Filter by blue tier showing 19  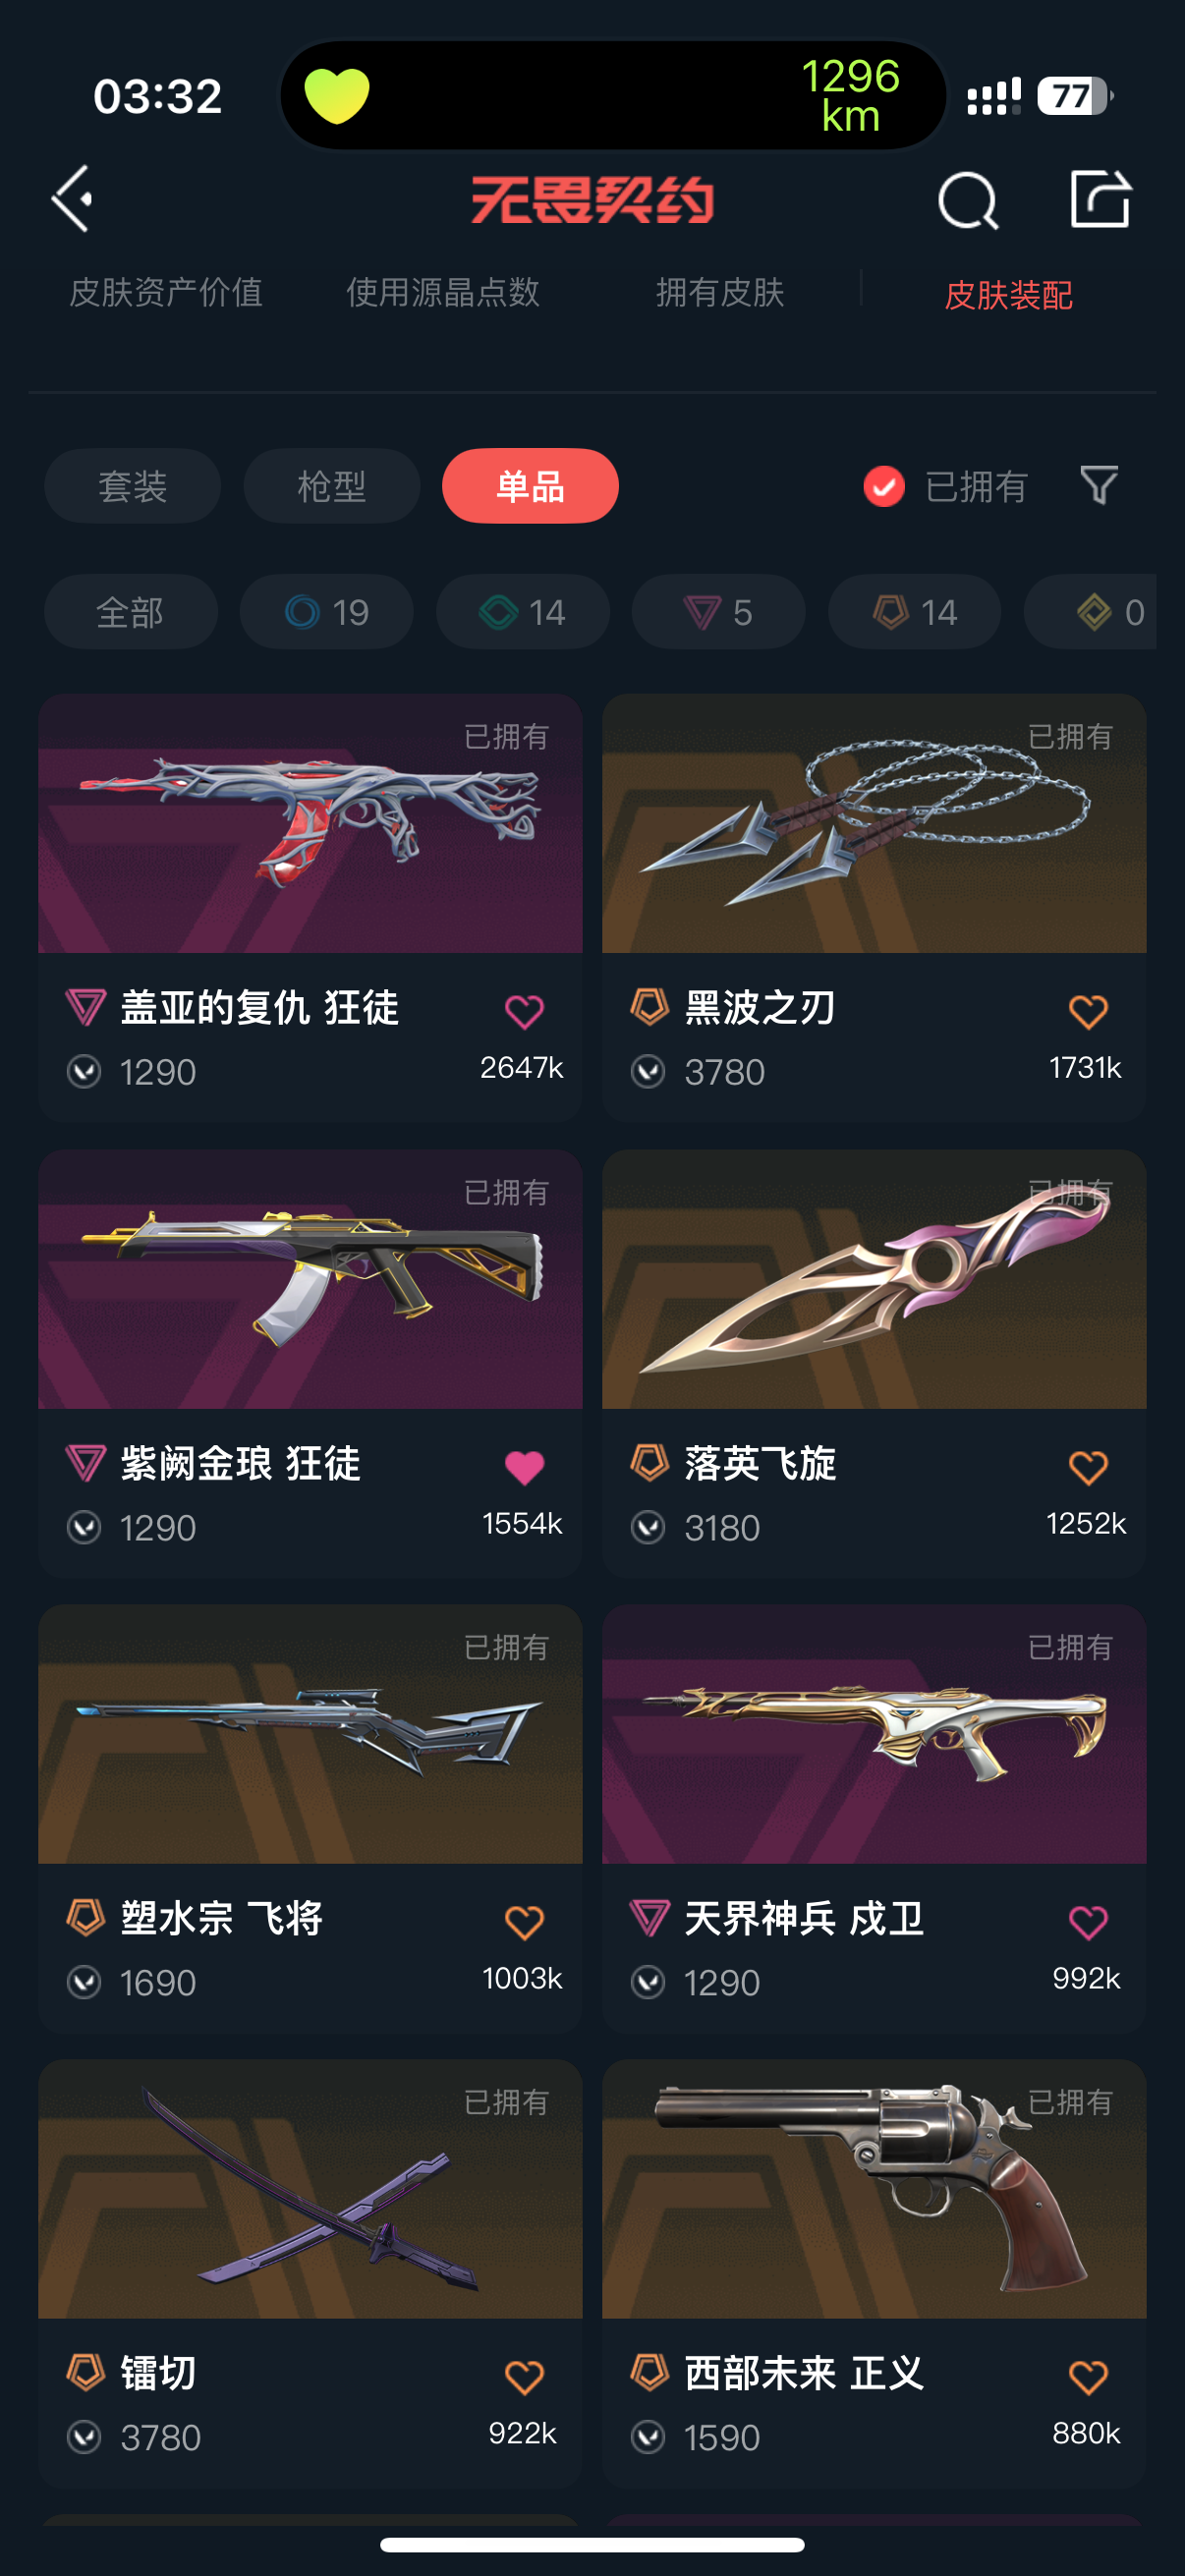(327, 612)
